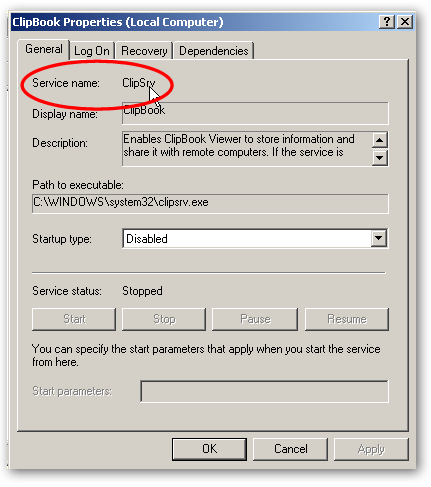431x487 pixels.
Task: Open the Recovery tab
Action: pyautogui.click(x=144, y=51)
